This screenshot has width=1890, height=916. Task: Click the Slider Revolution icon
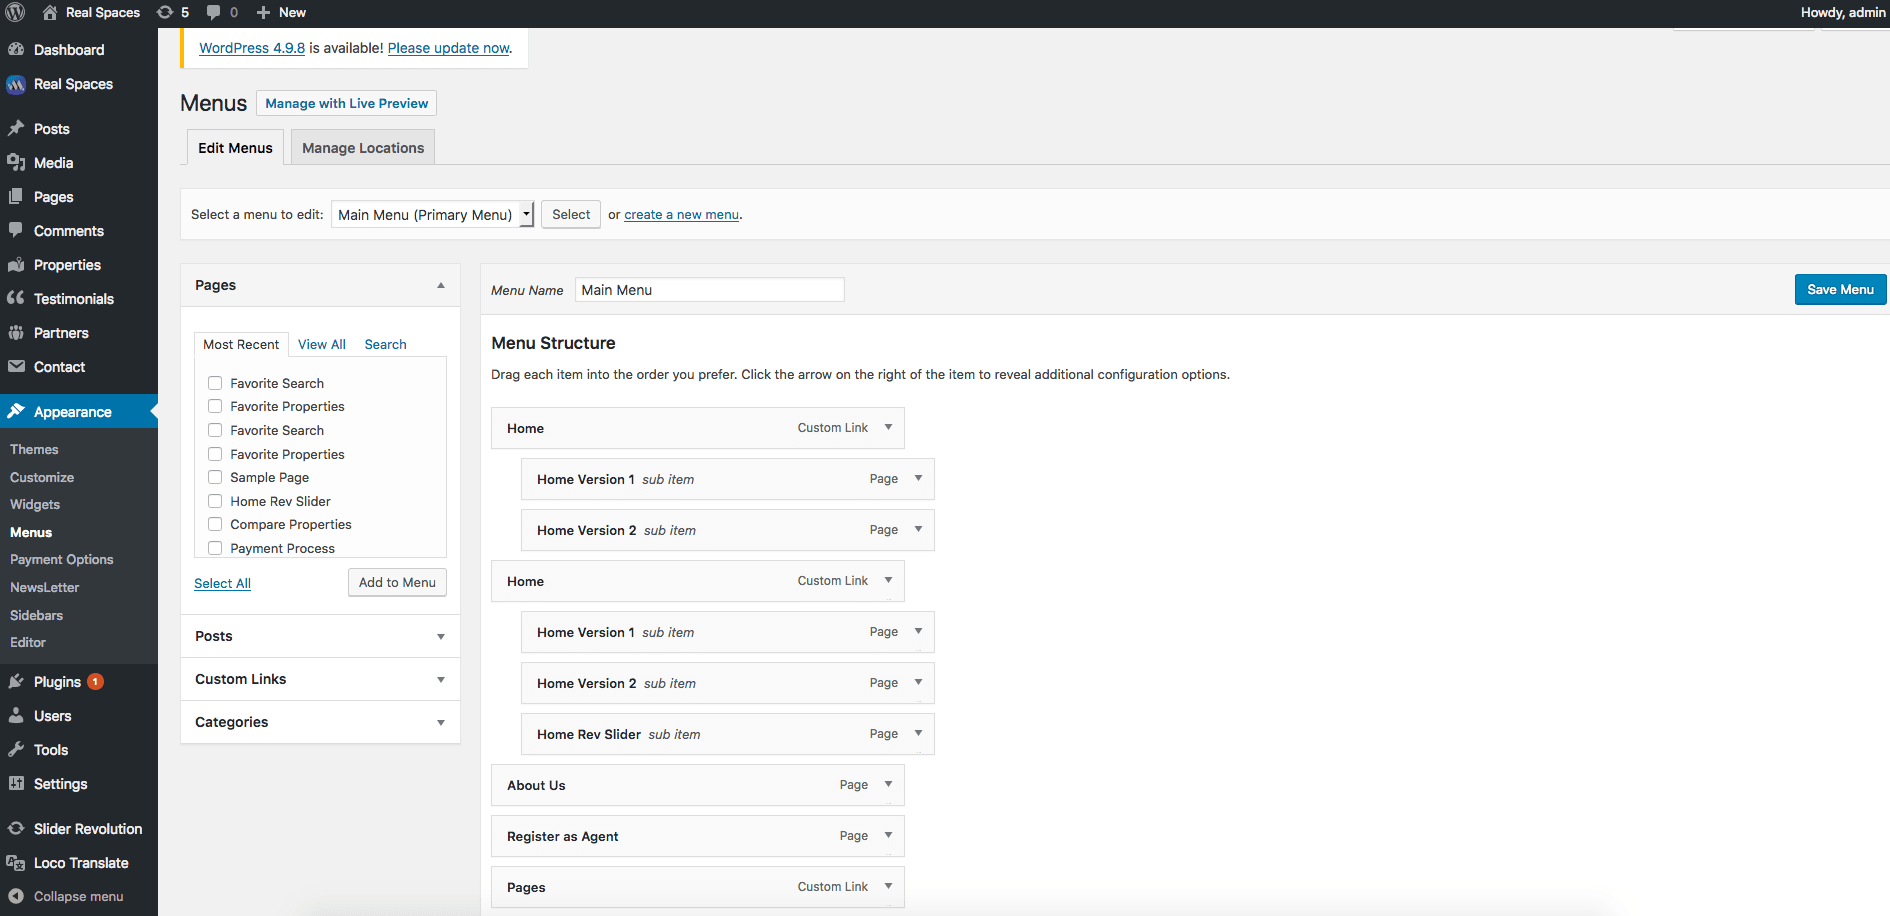[16, 828]
